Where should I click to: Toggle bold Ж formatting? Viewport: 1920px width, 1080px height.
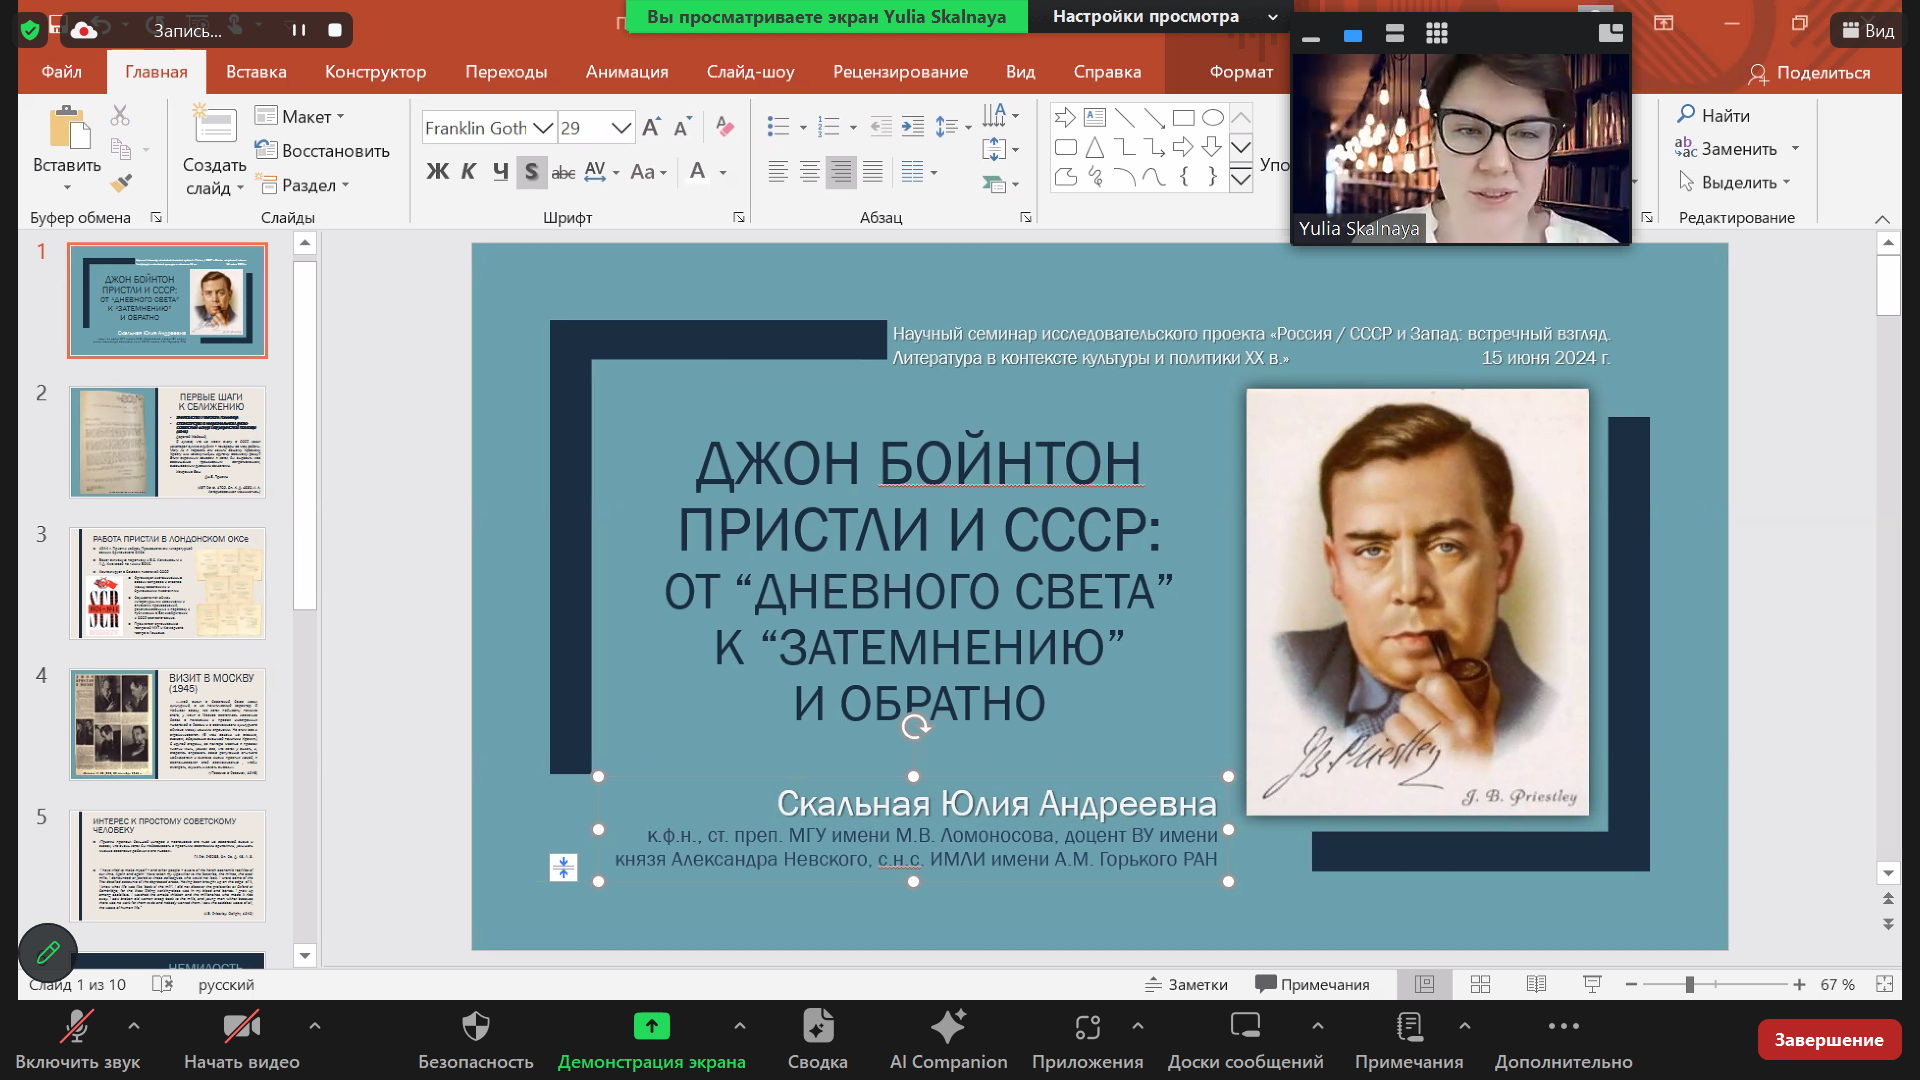pyautogui.click(x=437, y=172)
